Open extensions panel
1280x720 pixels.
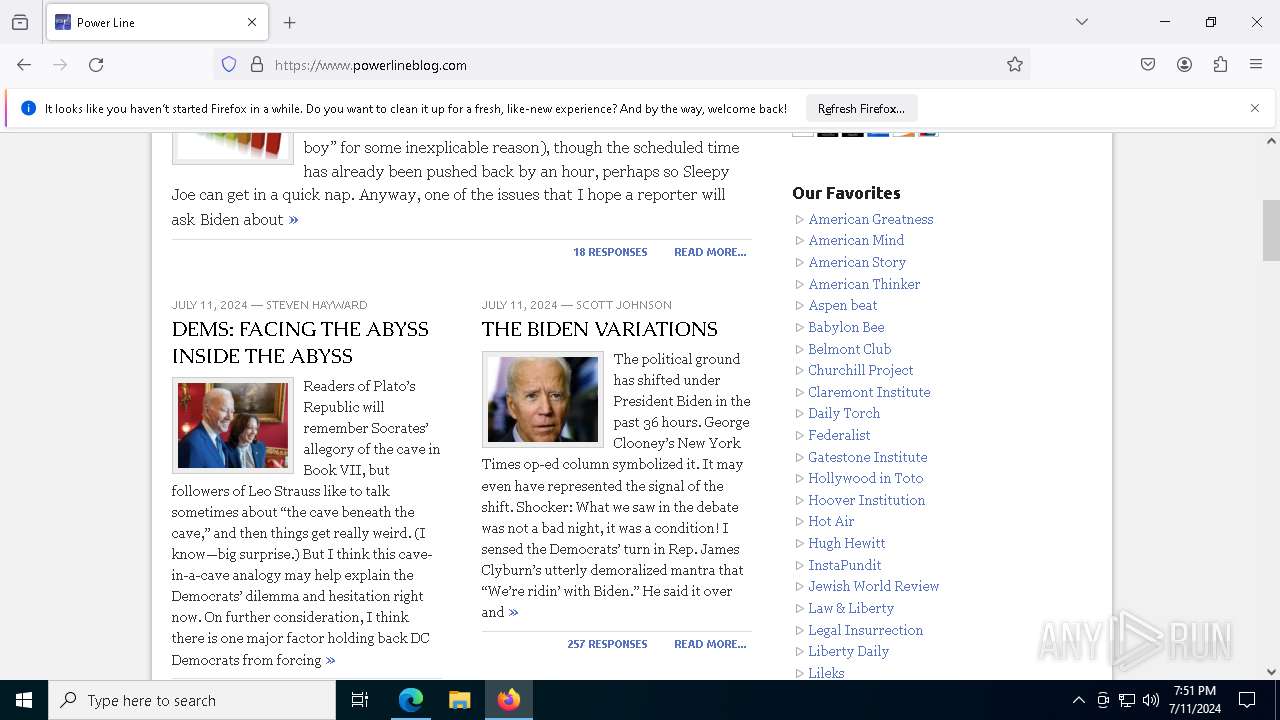[1220, 65]
